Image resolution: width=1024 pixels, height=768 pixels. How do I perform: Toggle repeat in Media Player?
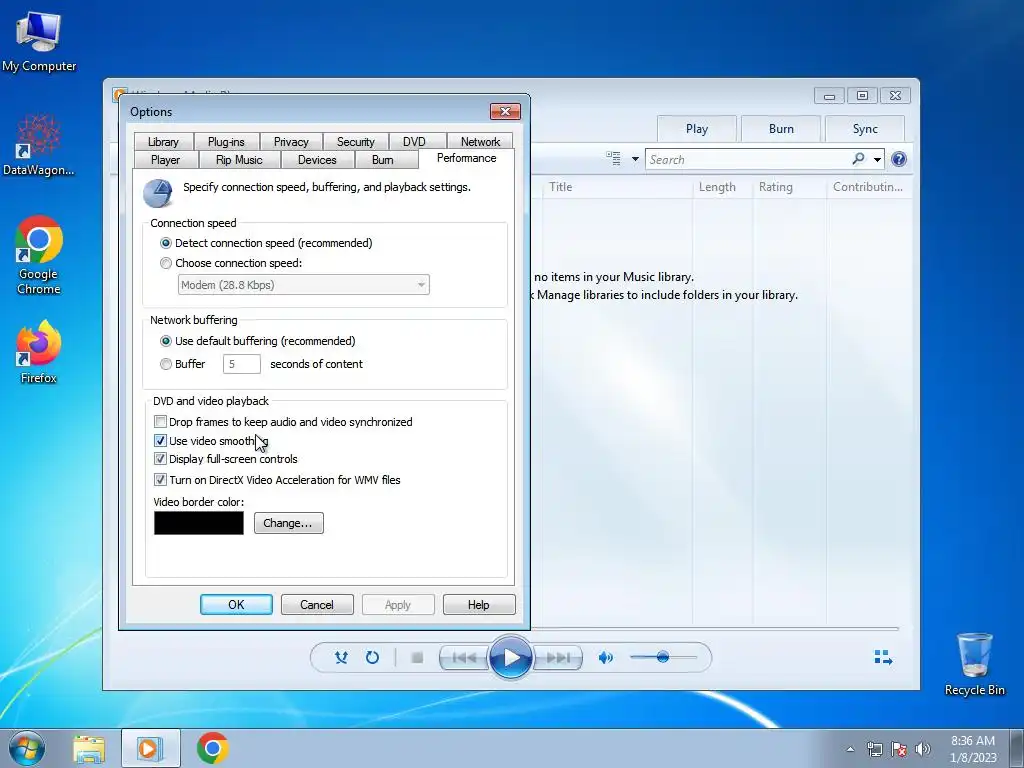(x=372, y=658)
